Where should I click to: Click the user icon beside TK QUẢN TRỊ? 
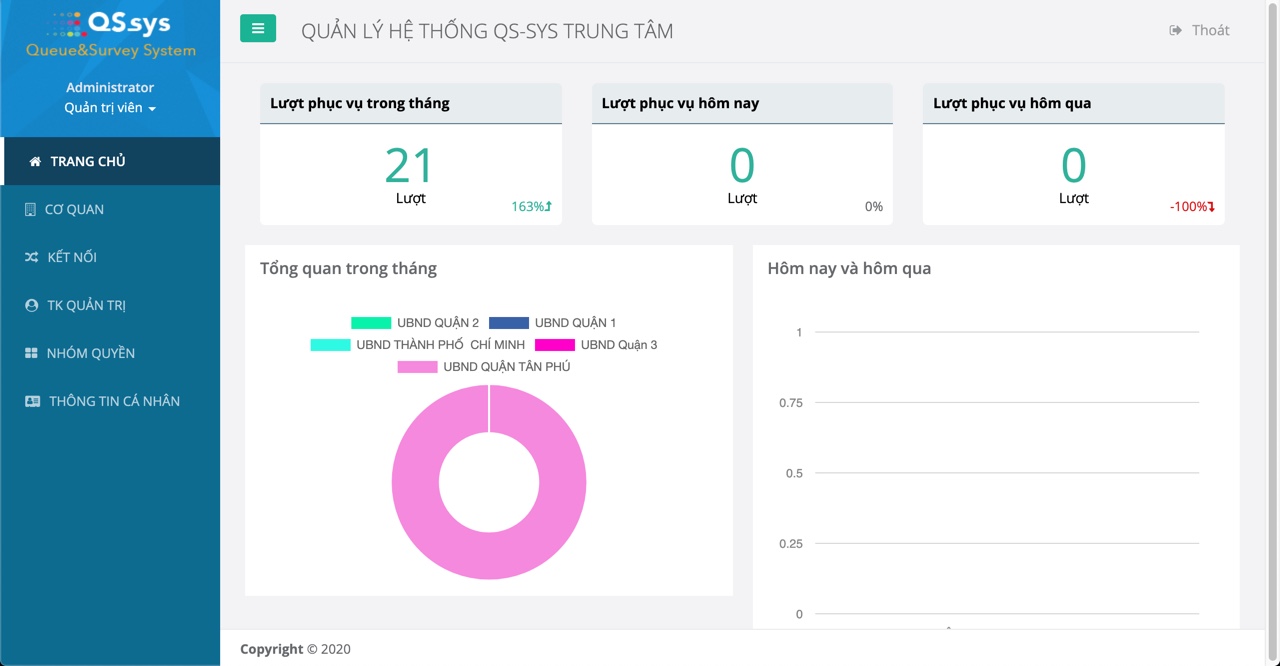31,306
